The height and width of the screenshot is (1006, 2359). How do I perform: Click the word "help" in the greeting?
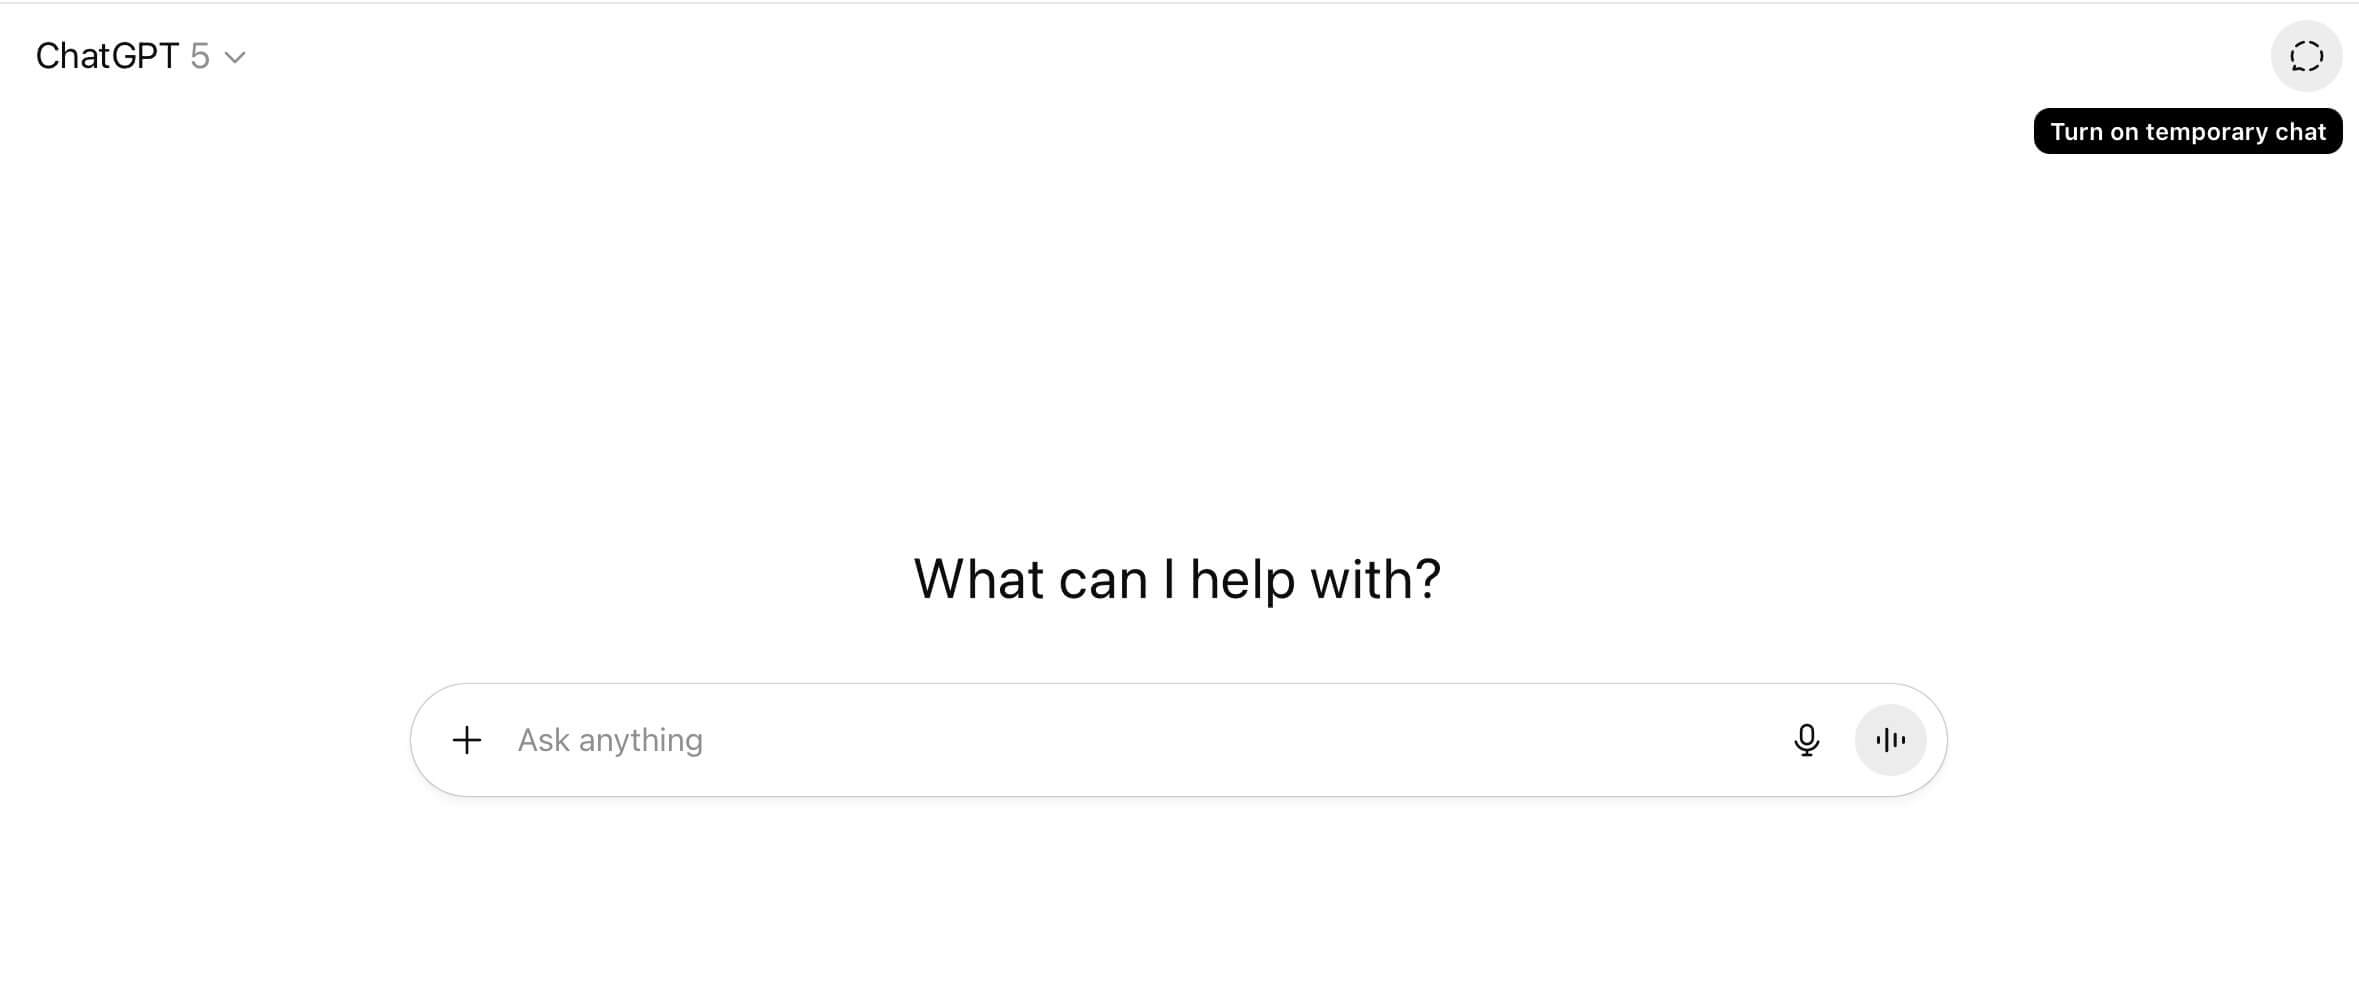coord(1242,580)
